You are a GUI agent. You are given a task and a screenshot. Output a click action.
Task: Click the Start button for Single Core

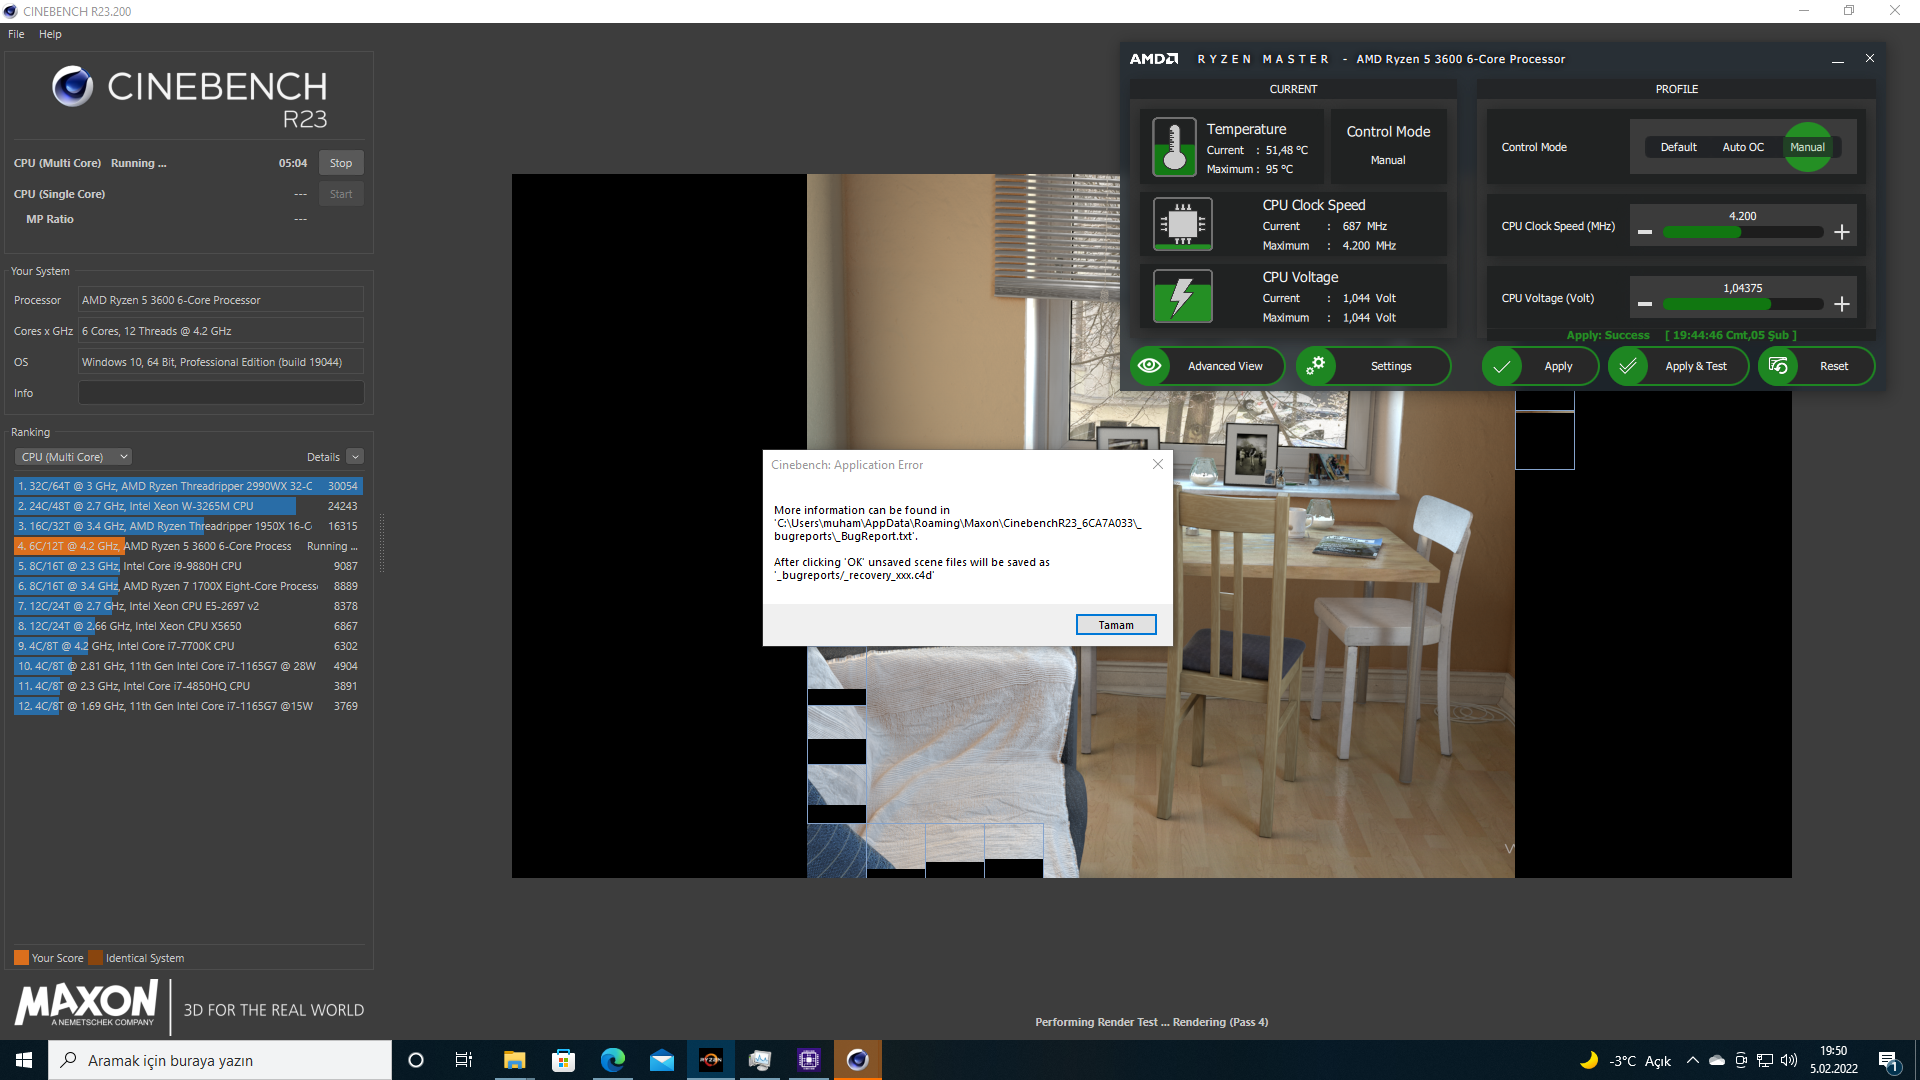pos(341,194)
